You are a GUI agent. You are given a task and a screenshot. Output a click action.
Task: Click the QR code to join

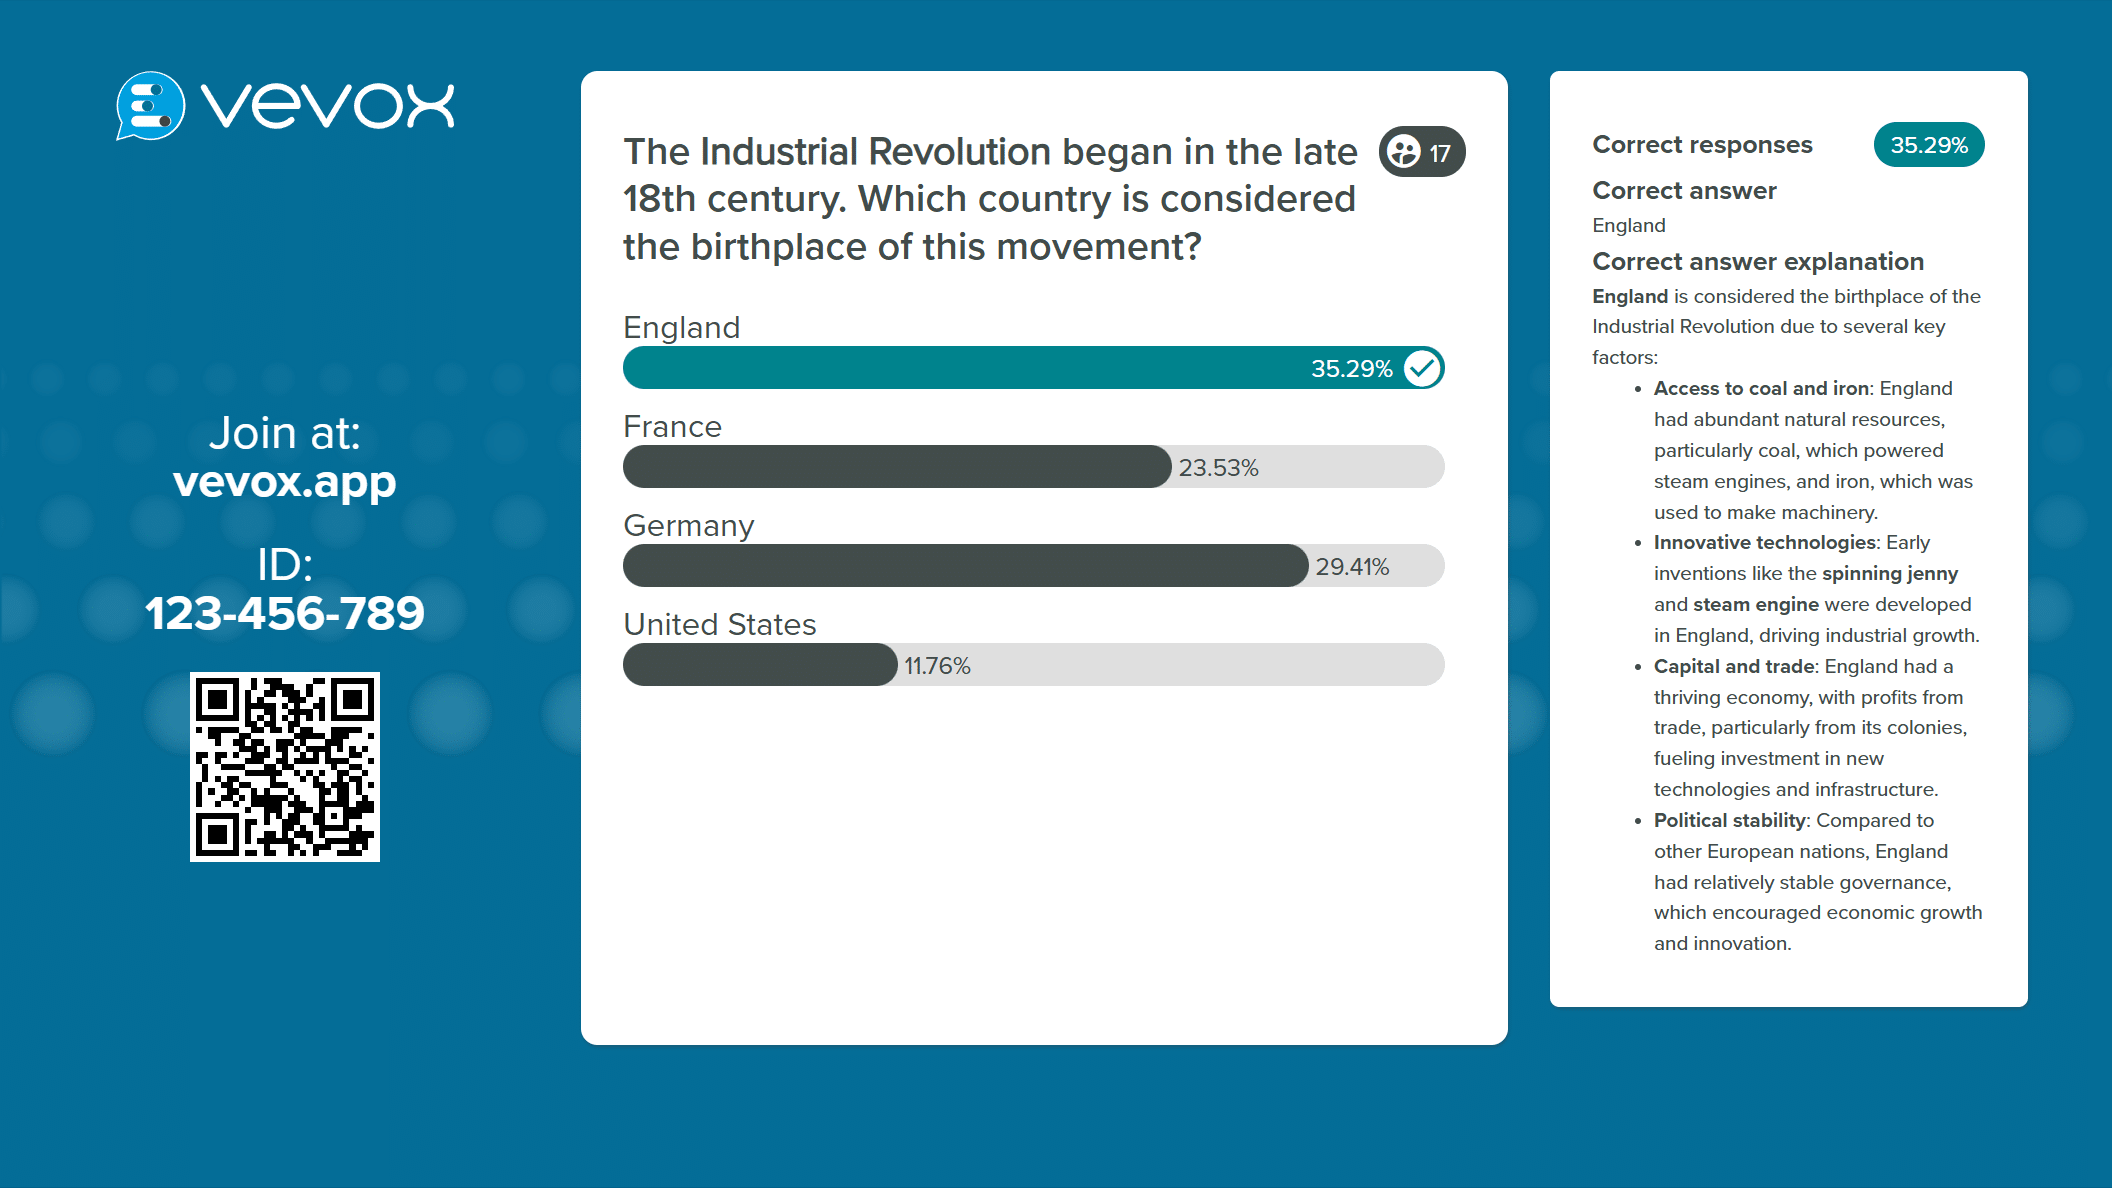285,767
